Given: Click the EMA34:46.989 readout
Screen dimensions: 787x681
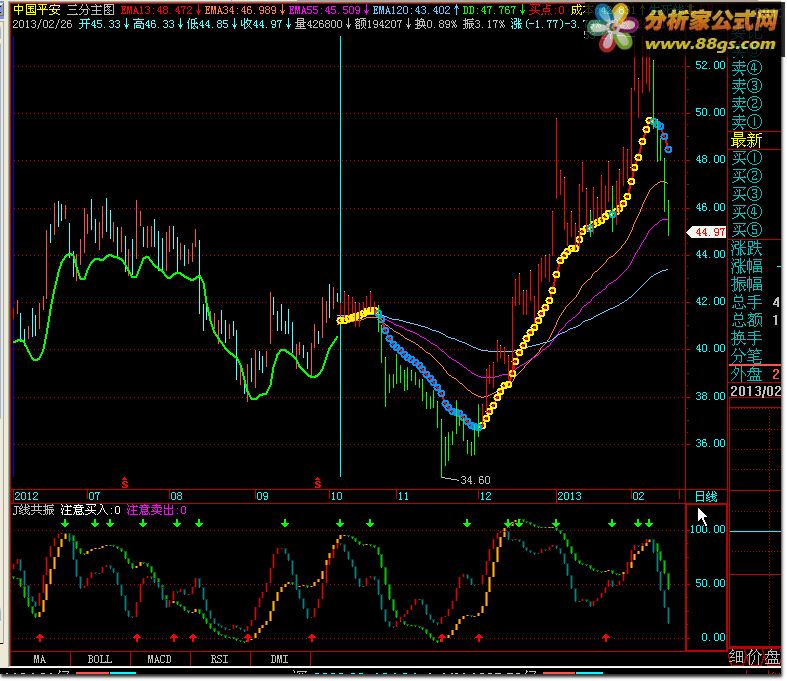Looking at the screenshot, I should [240, 10].
